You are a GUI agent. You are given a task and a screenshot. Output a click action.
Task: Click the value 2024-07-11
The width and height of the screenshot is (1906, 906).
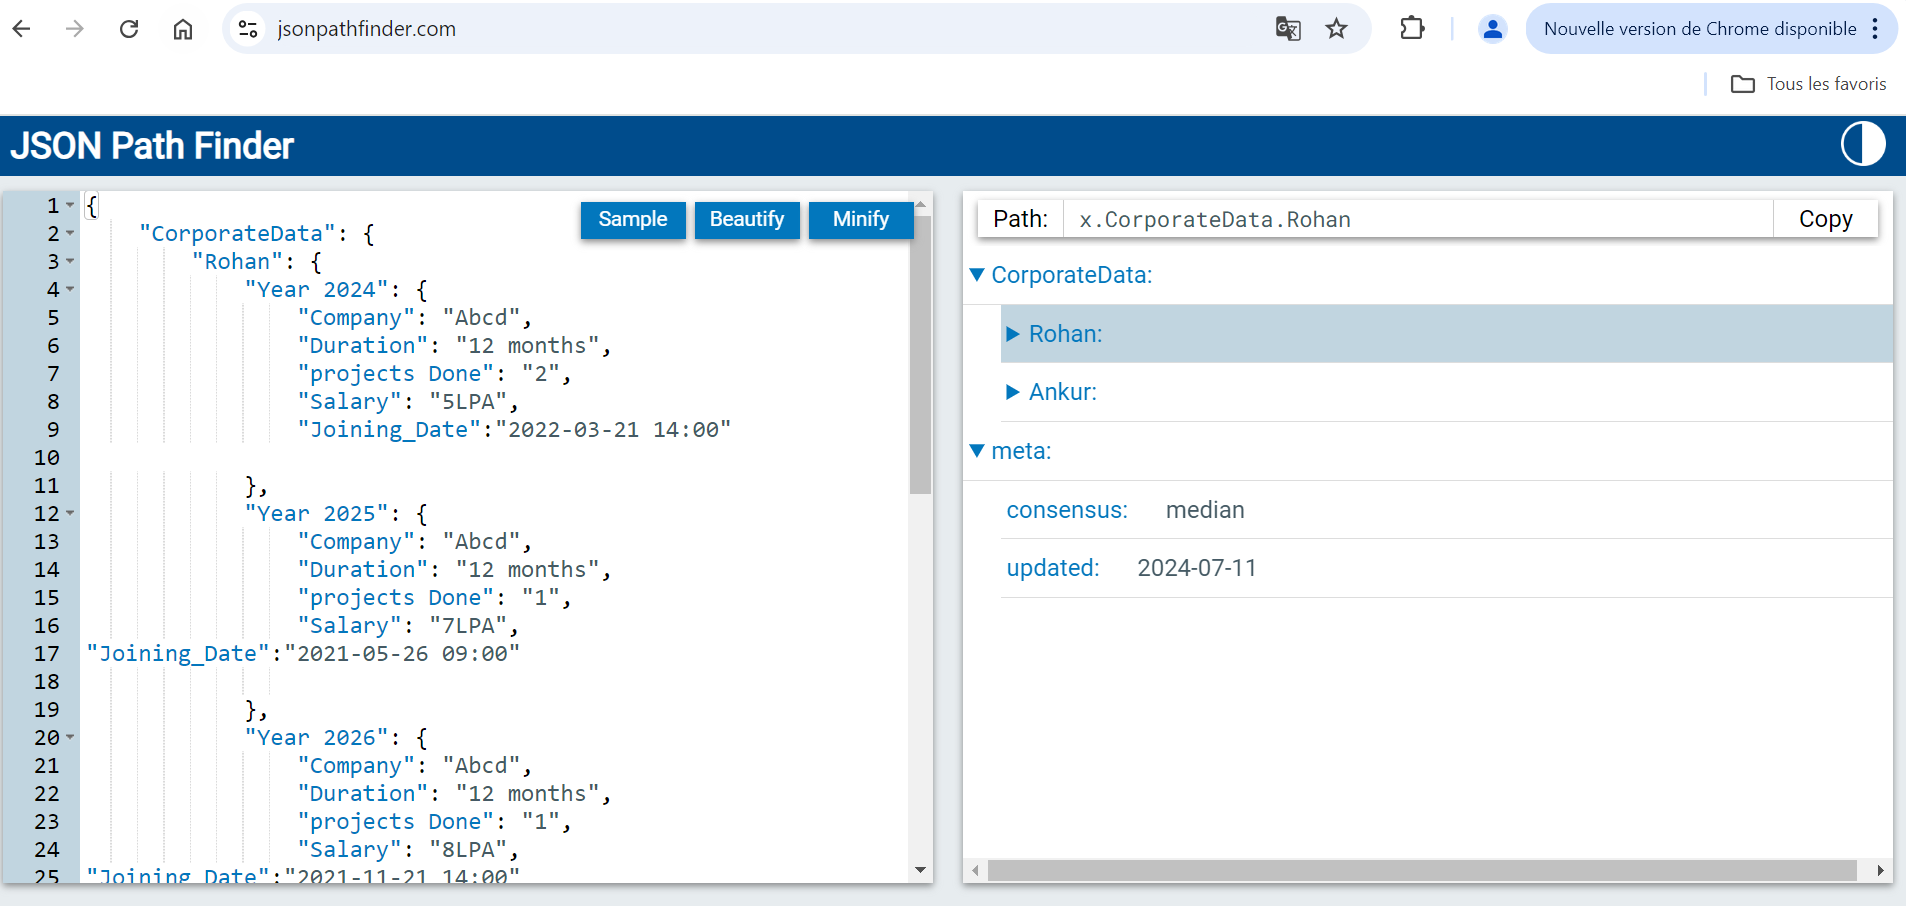coord(1197,568)
